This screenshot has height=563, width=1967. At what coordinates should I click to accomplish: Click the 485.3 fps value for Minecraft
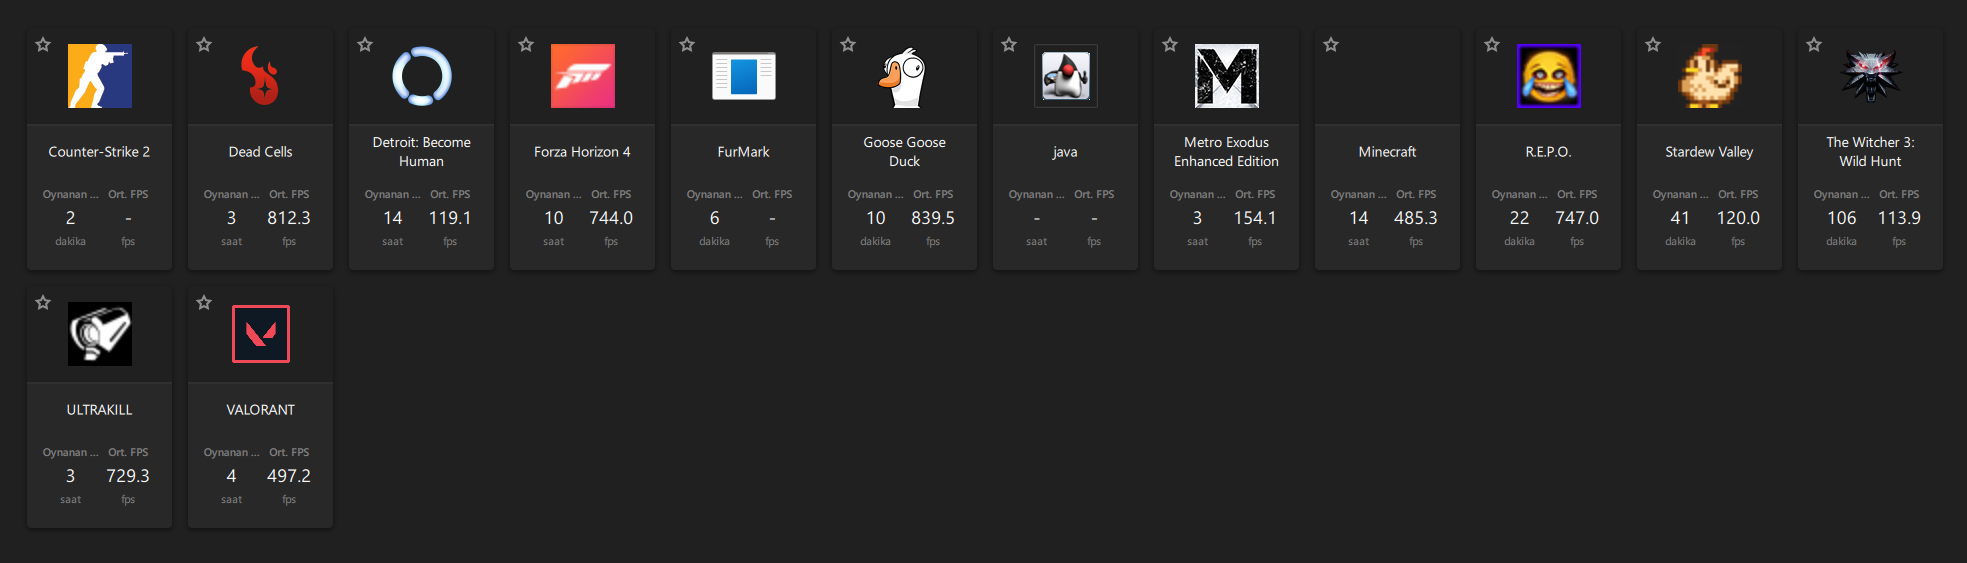click(1416, 218)
